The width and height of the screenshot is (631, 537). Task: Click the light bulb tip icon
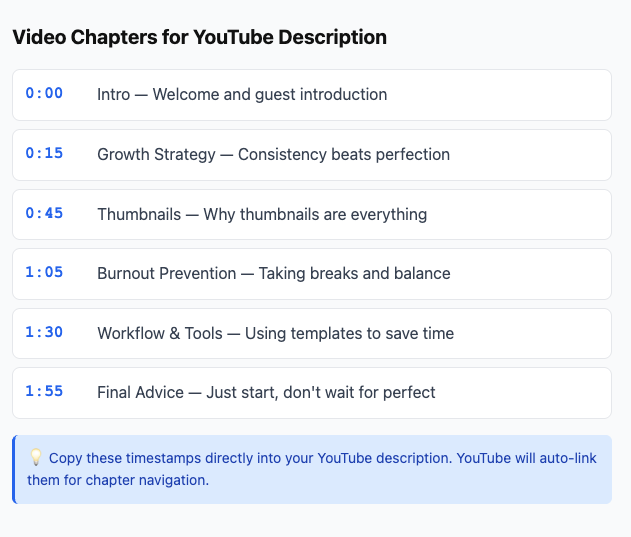[x=36, y=458]
